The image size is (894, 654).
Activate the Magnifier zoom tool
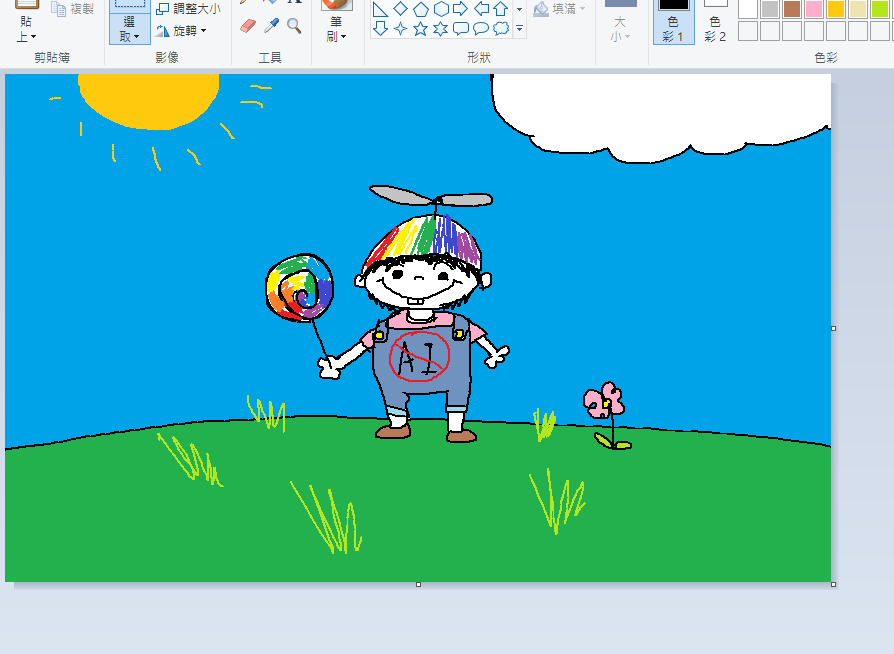(294, 26)
